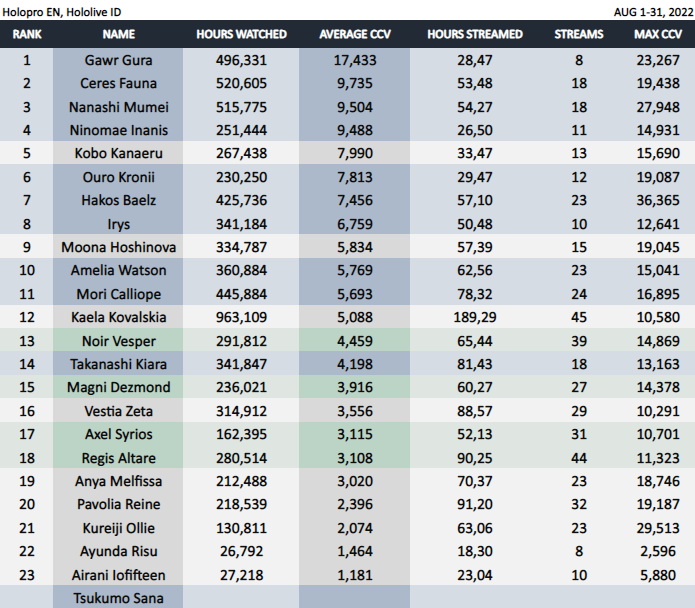Viewport: 695px width, 608px height.
Task: Click Mori Calliope's hours streamed 78,32
Action: [475, 294]
